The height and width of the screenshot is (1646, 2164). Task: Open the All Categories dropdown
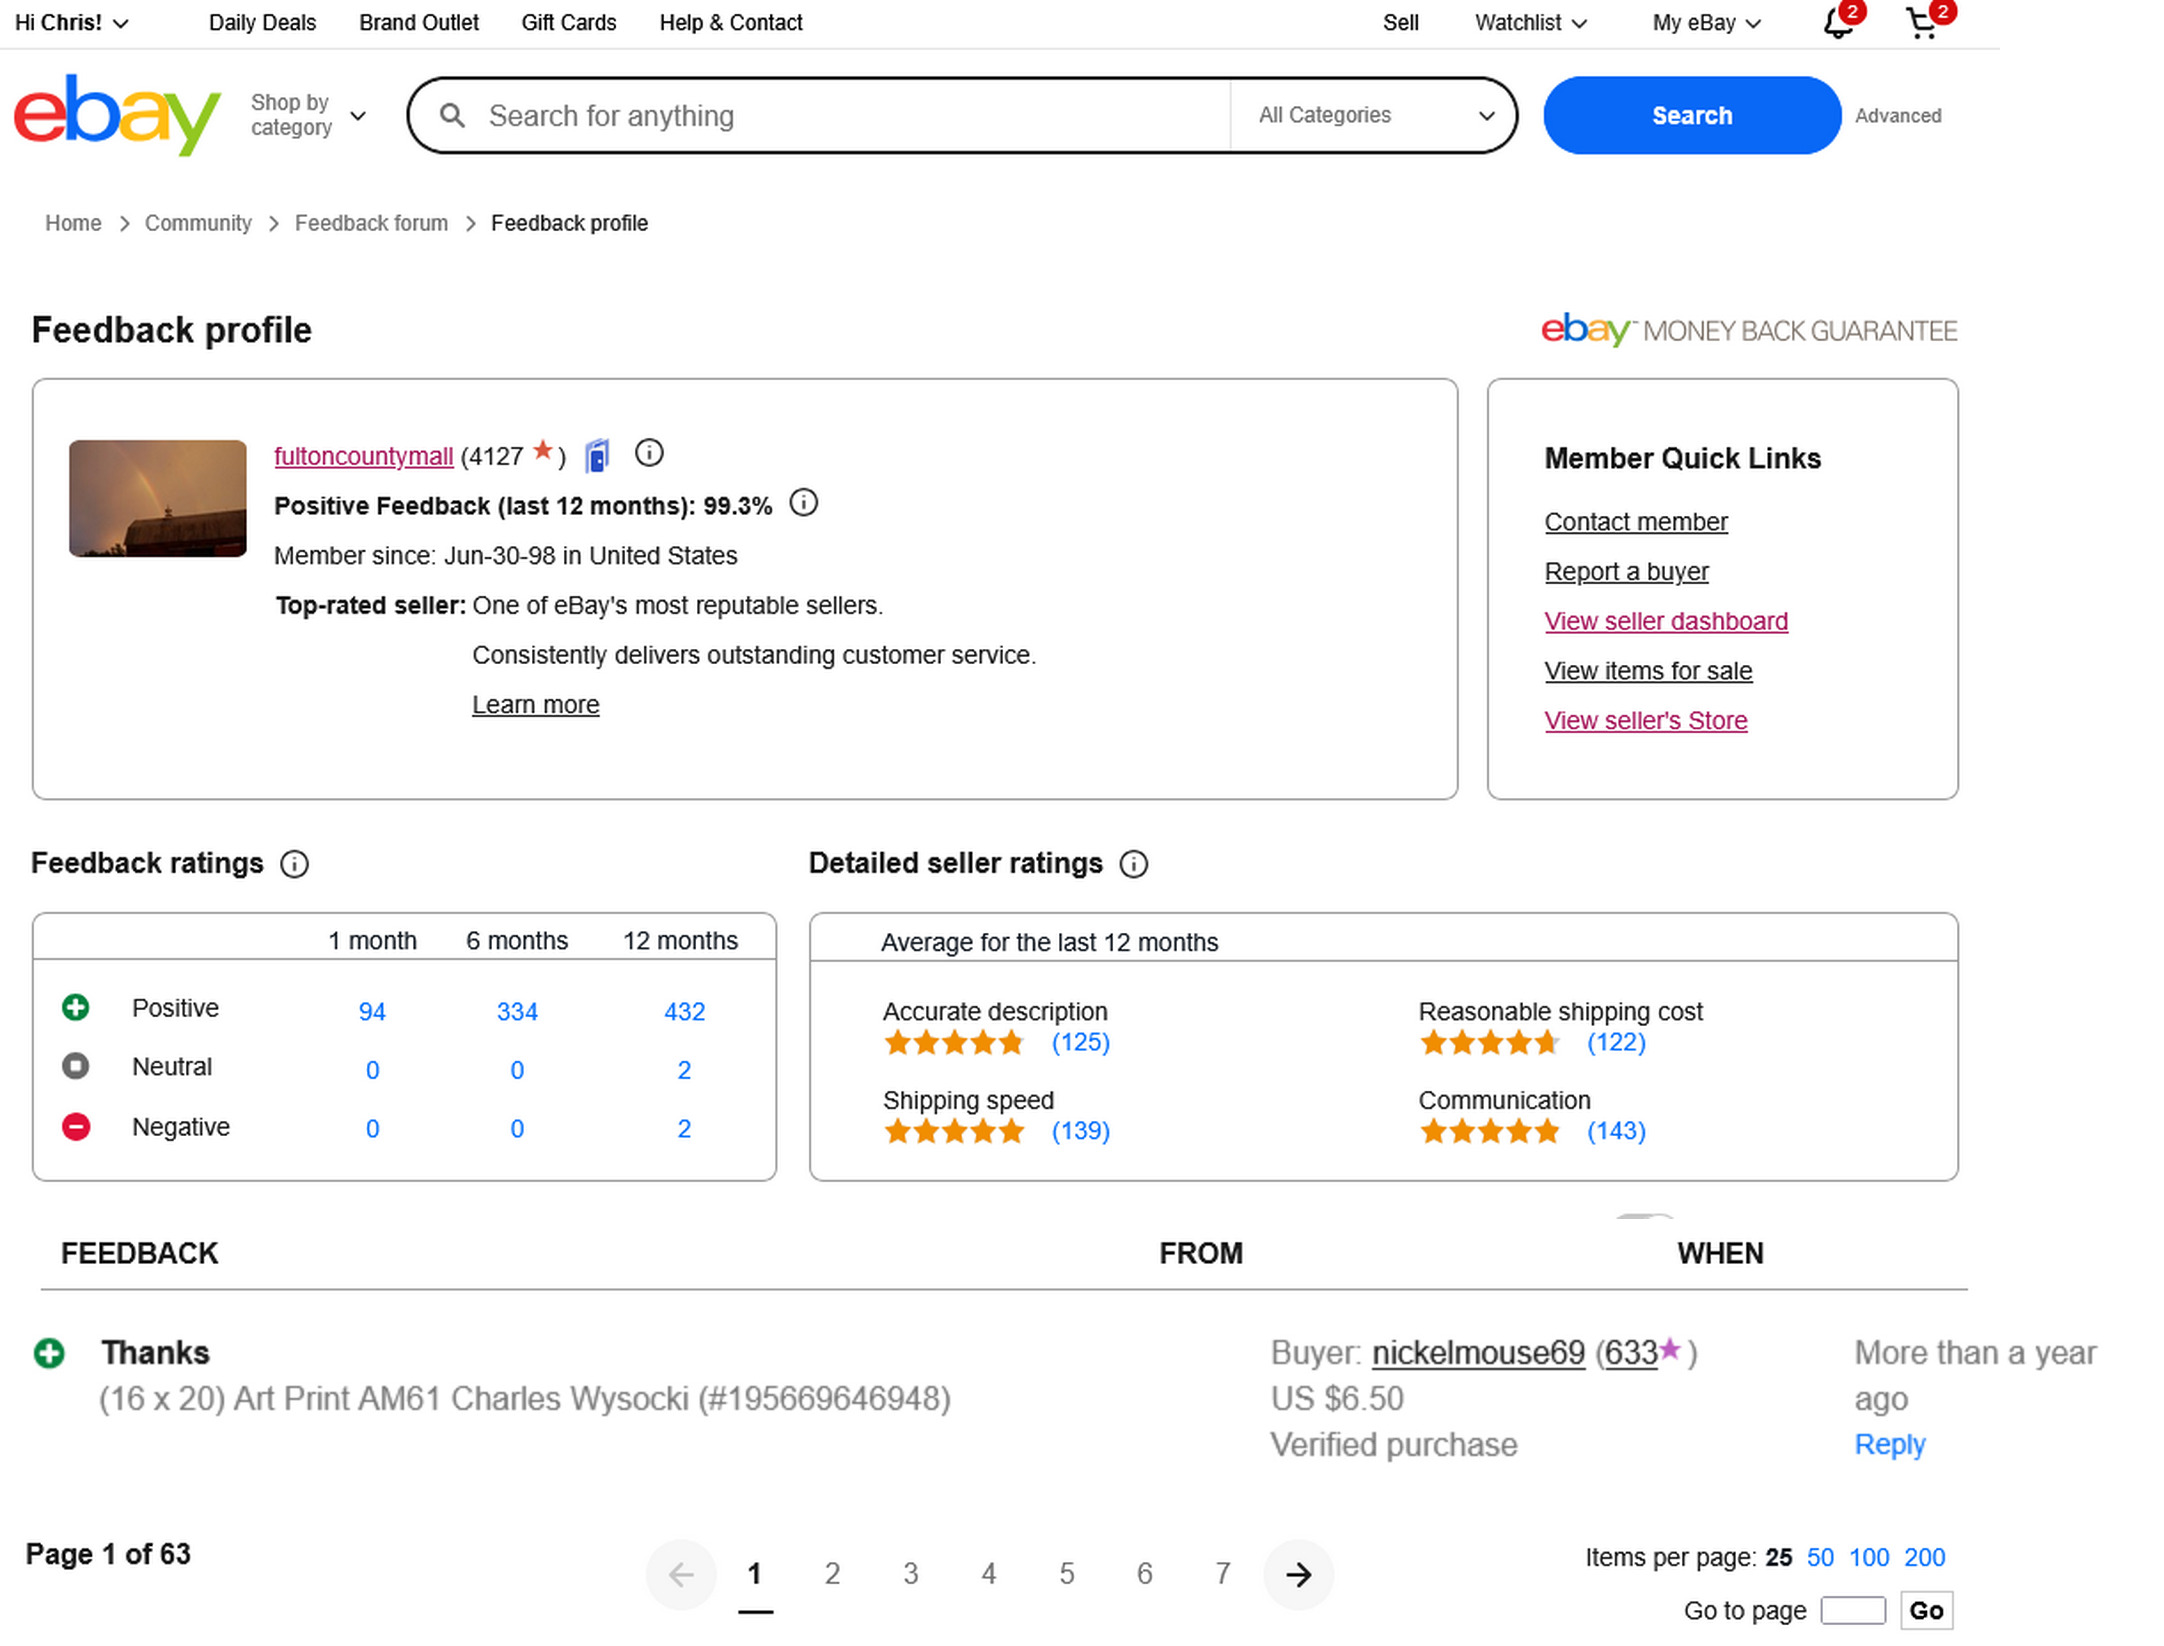pyautogui.click(x=1375, y=115)
